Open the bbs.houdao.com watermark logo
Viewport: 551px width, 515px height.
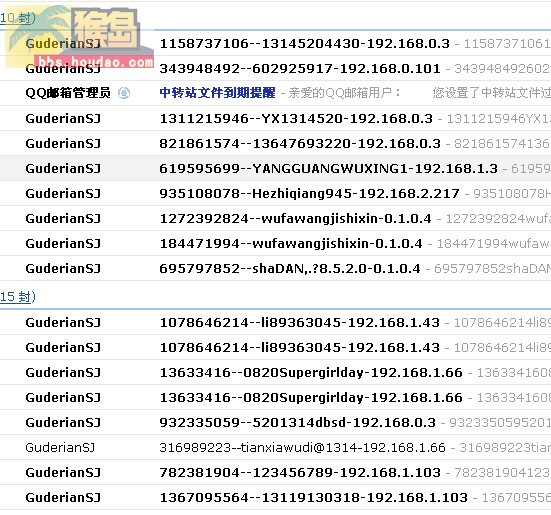pyautogui.click(x=79, y=37)
